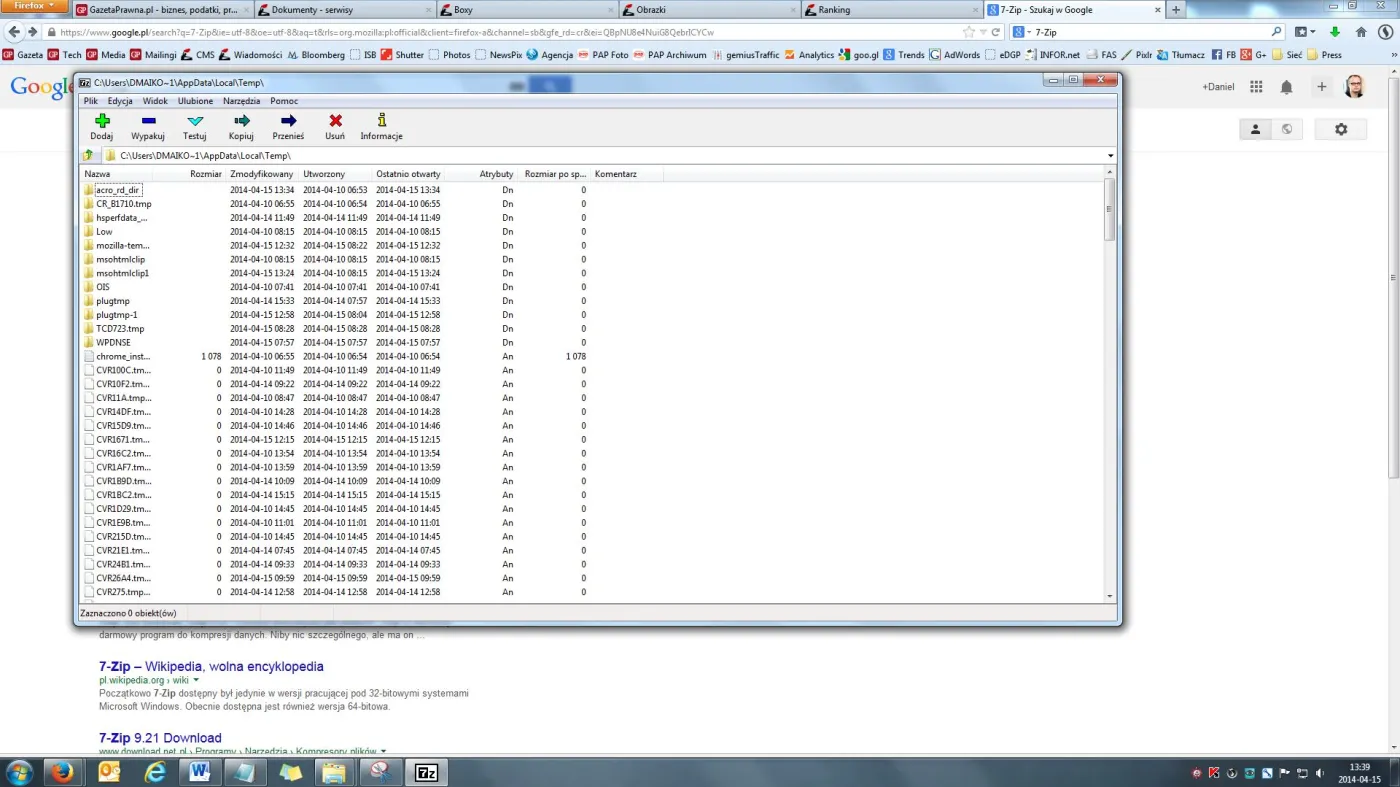Select the chrome_inst... file
This screenshot has width=1400, height=787.
[123, 357]
